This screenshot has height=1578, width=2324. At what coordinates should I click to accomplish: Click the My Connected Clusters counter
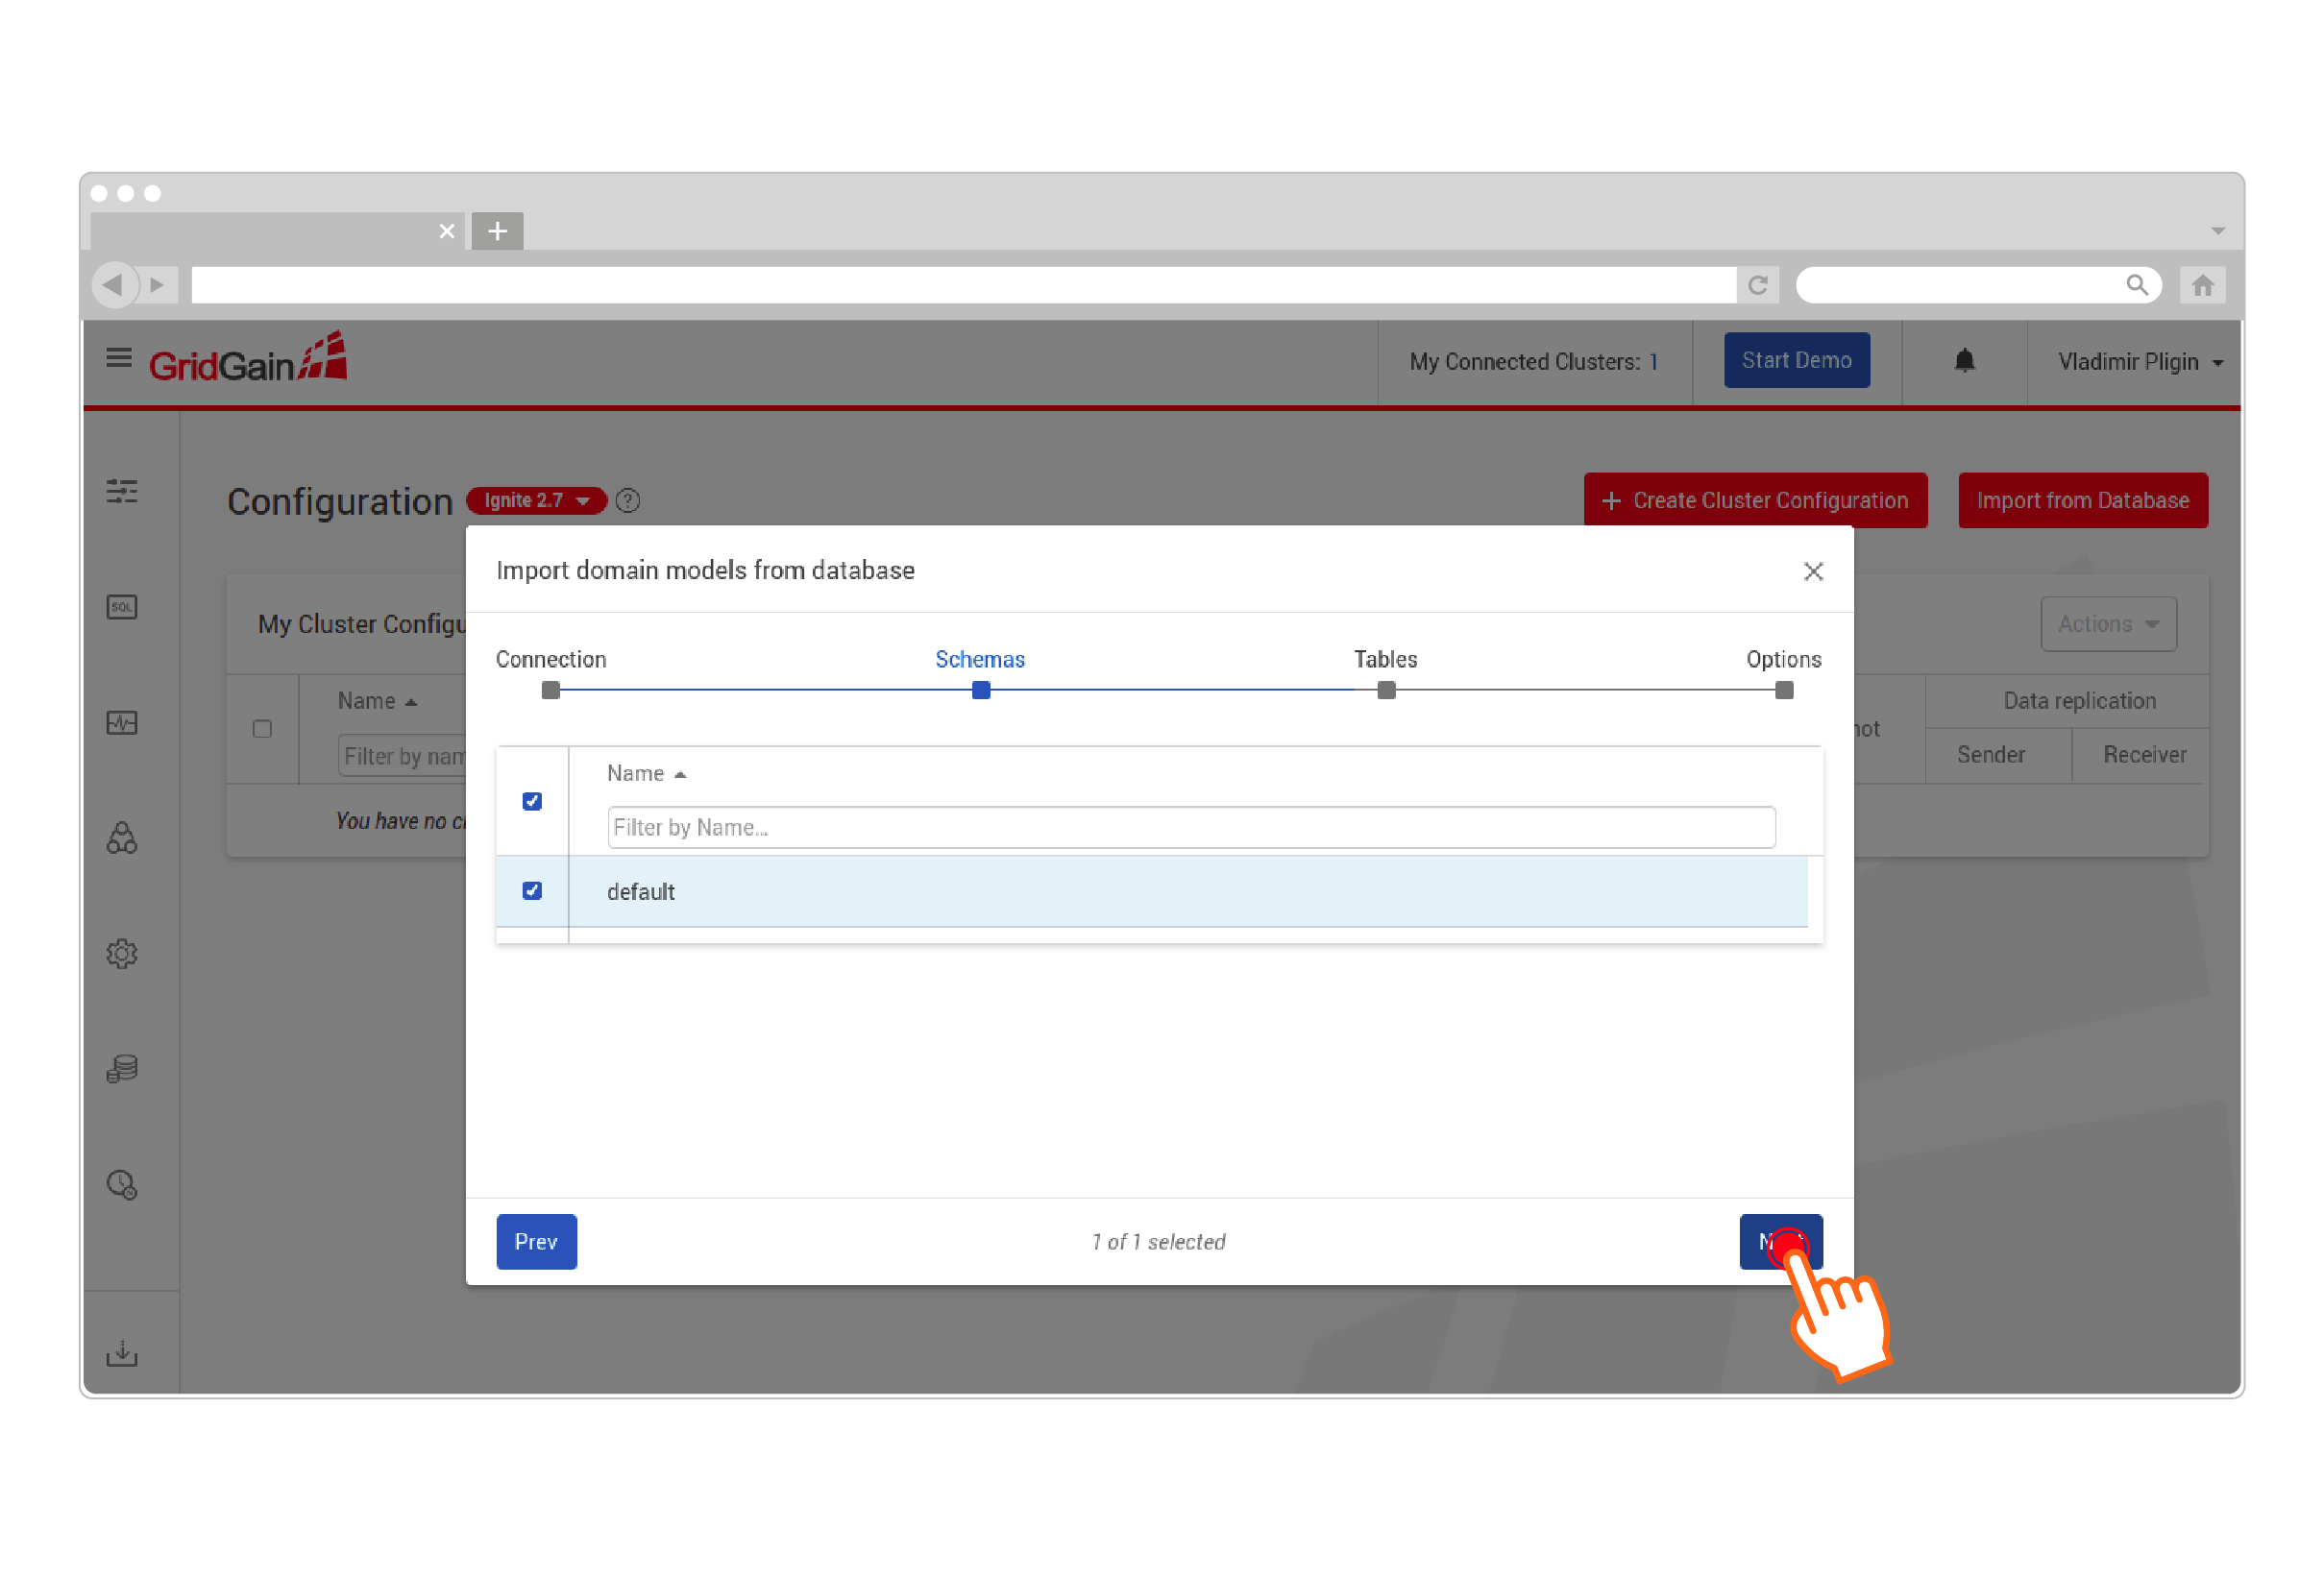point(1533,362)
